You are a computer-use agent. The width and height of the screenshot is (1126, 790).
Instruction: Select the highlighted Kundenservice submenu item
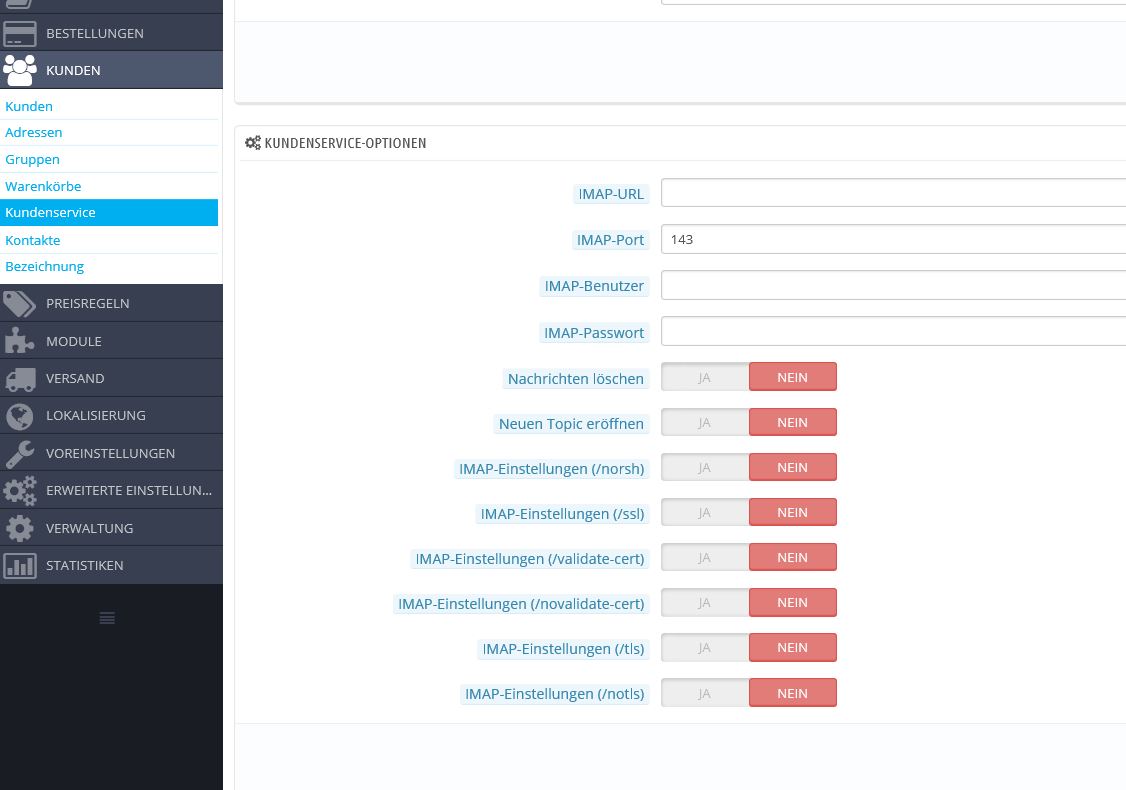109,213
